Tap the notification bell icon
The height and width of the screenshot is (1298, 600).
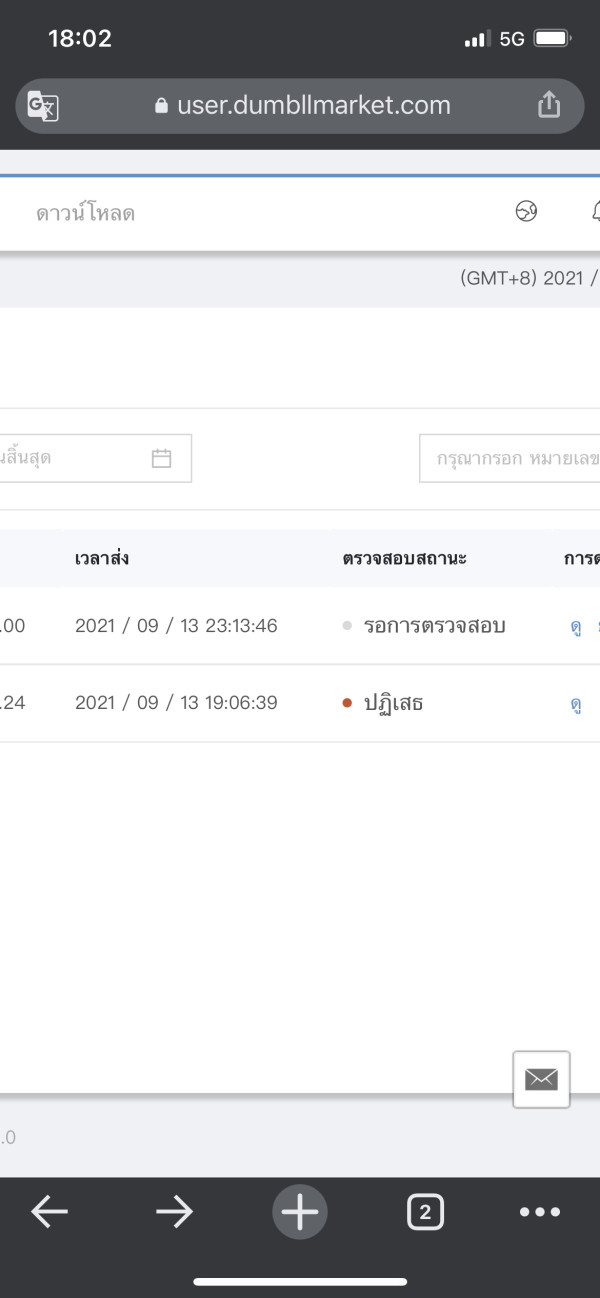tap(596, 211)
